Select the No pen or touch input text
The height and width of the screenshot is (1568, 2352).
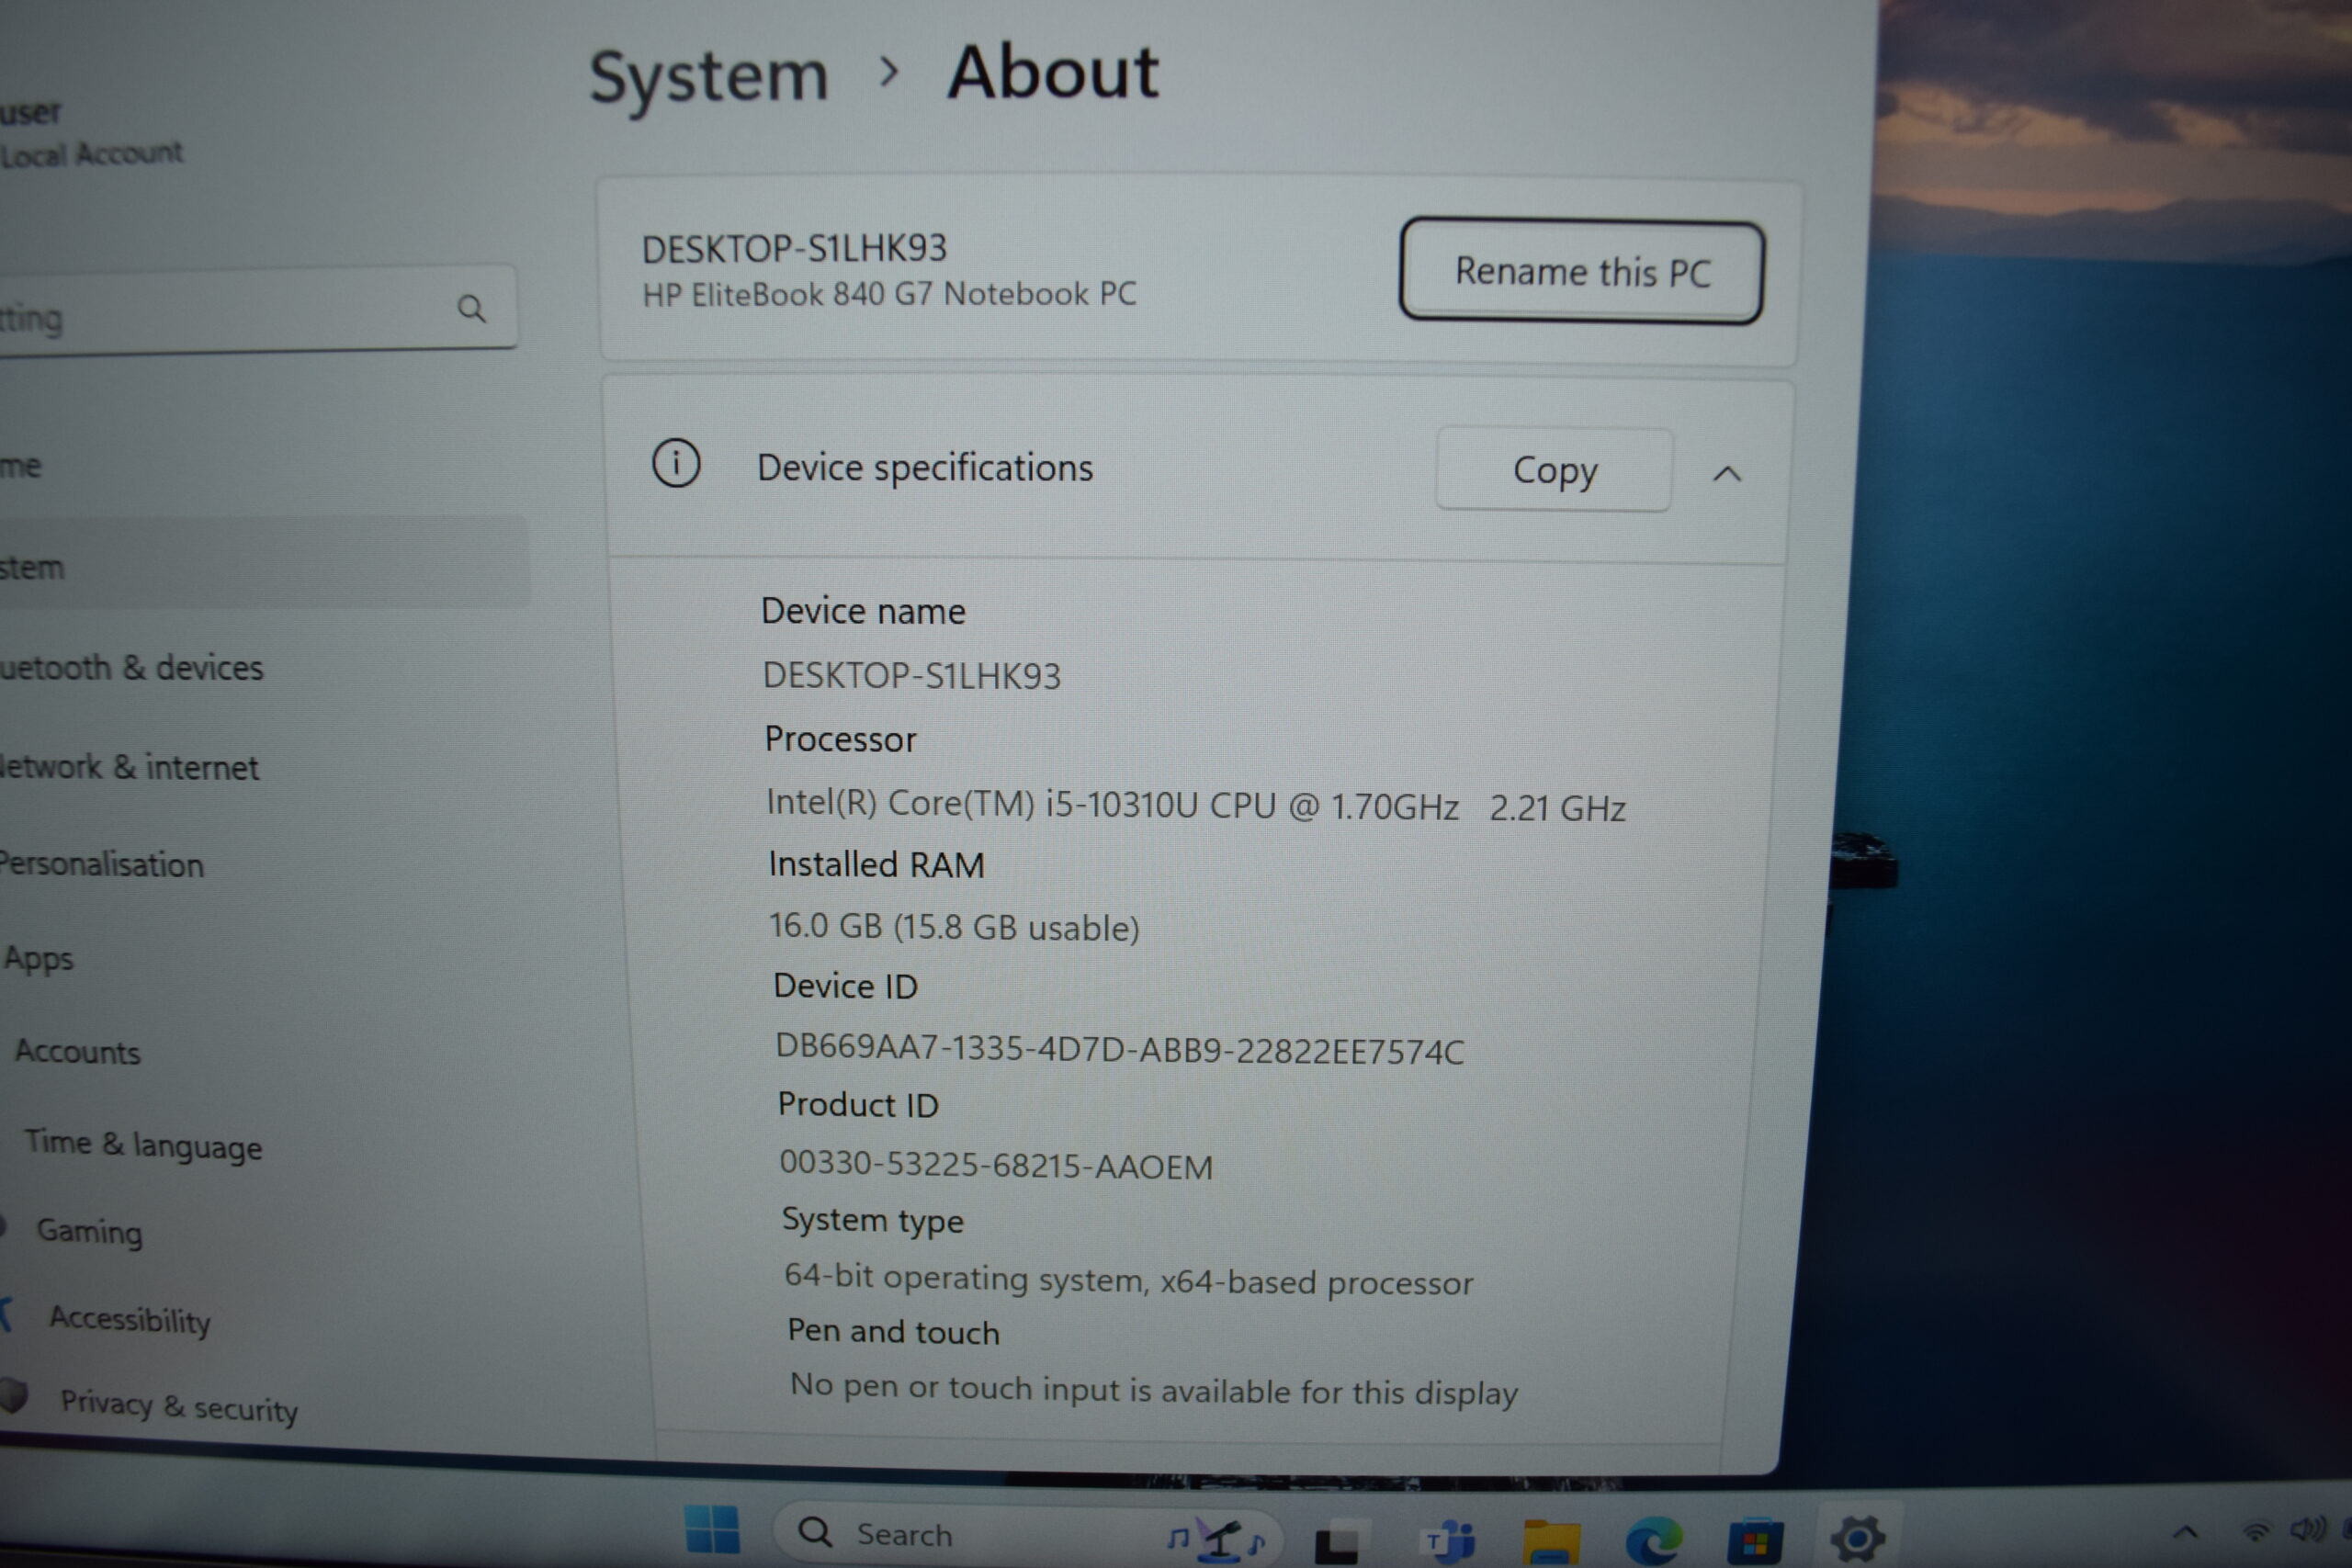point(1154,1390)
